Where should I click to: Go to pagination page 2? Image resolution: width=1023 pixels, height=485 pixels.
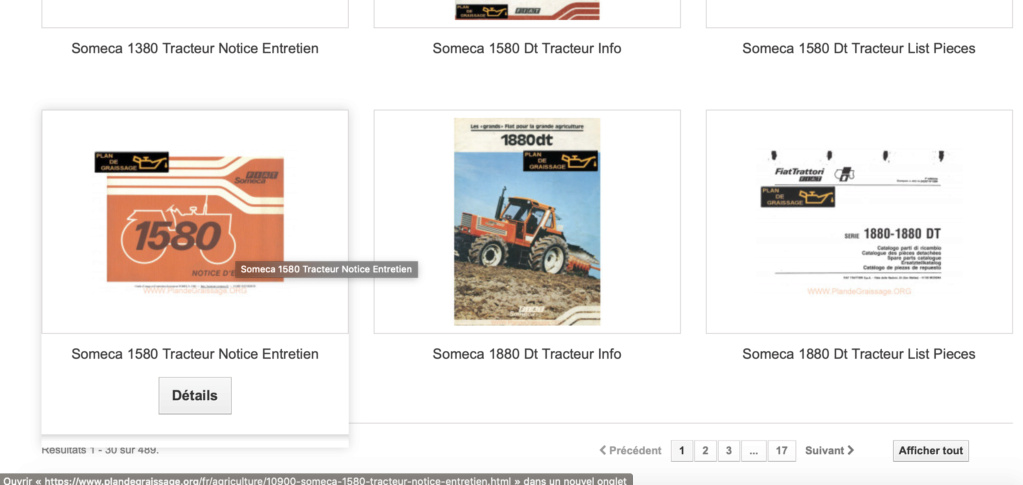(705, 450)
